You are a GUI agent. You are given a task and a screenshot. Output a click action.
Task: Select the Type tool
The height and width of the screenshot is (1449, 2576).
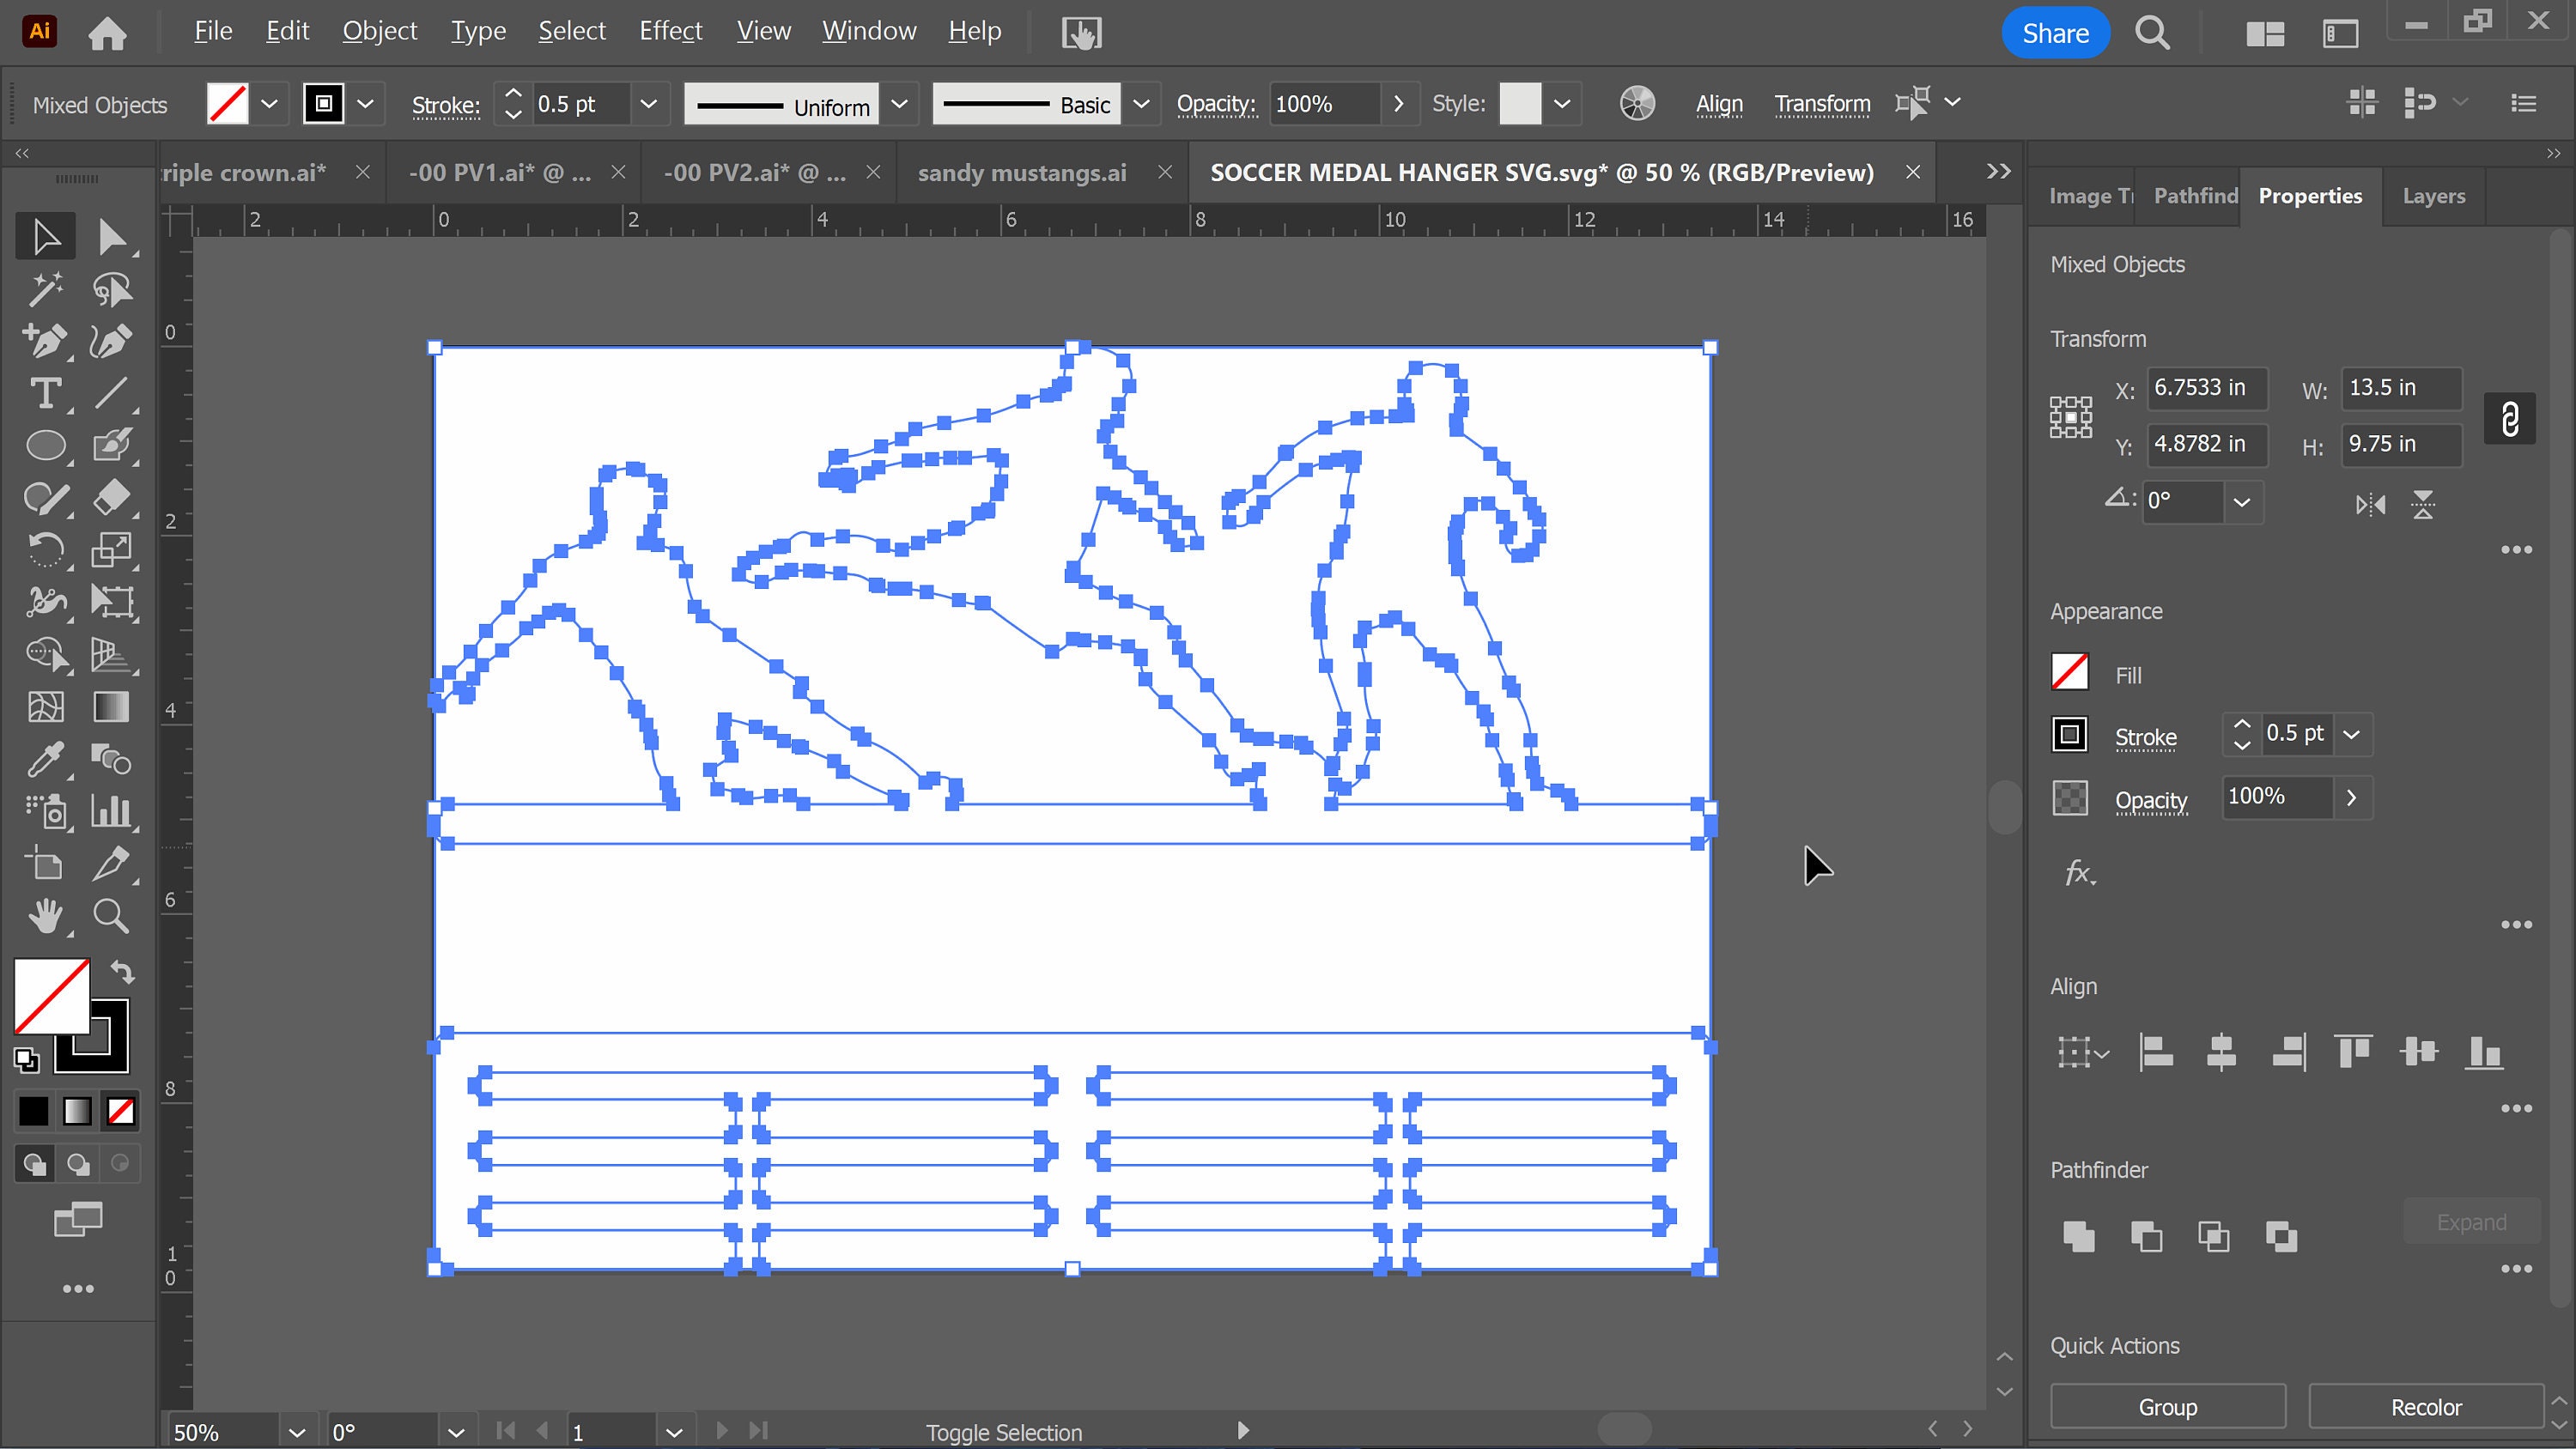[x=46, y=393]
